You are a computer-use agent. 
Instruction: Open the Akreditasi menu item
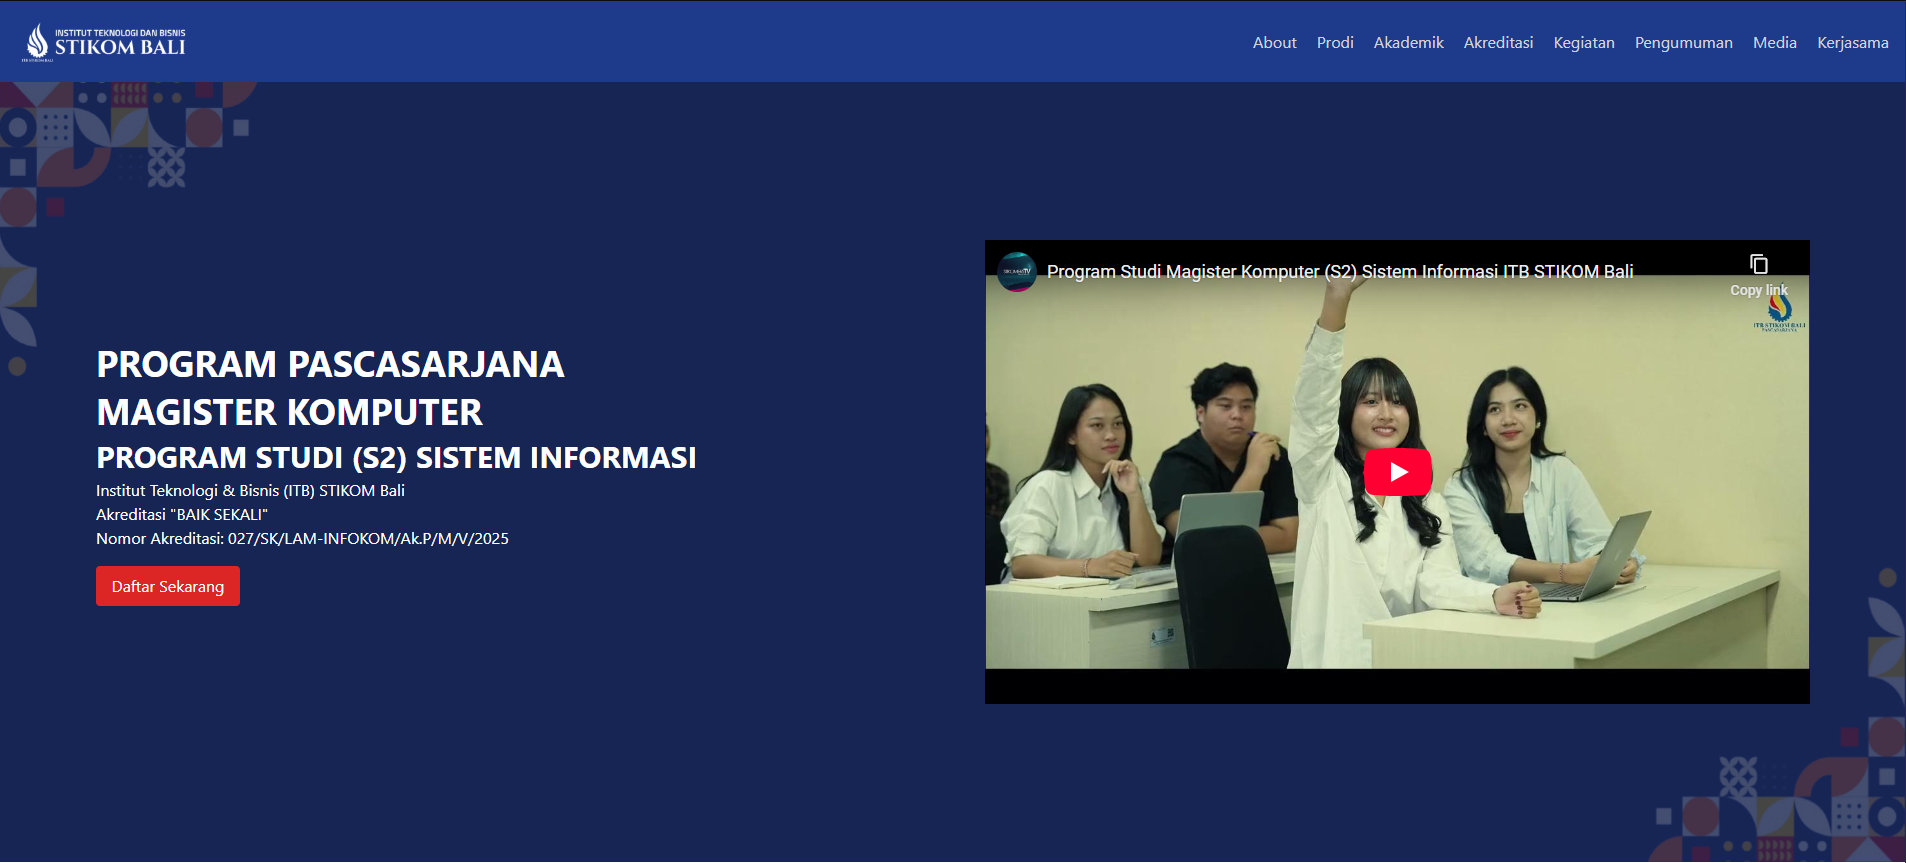[1498, 42]
